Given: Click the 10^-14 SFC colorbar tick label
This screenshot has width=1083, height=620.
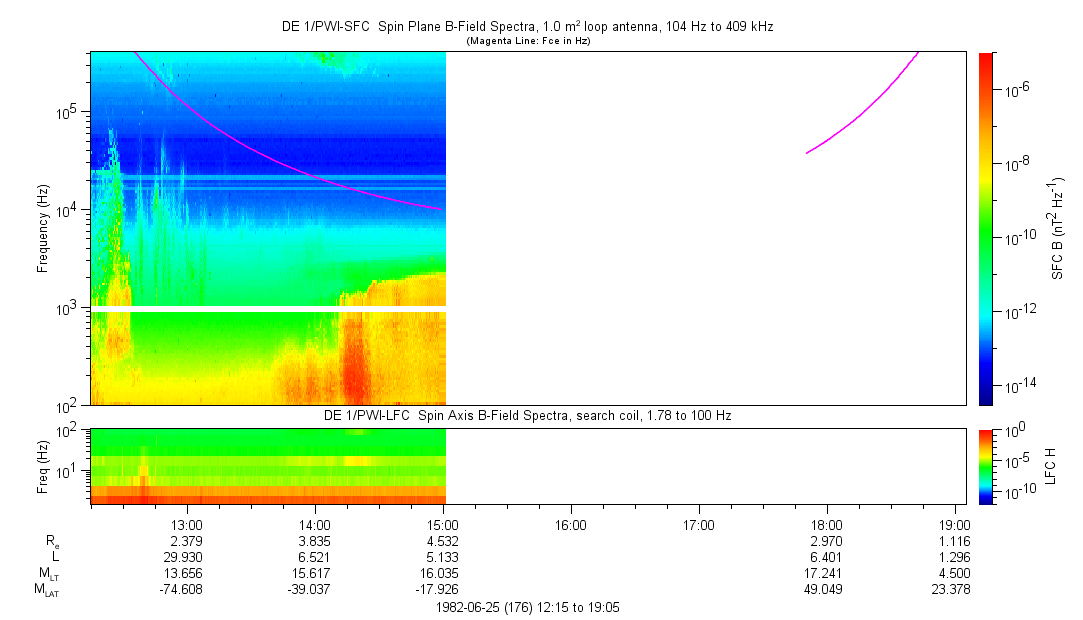Looking at the screenshot, I should point(1020,385).
